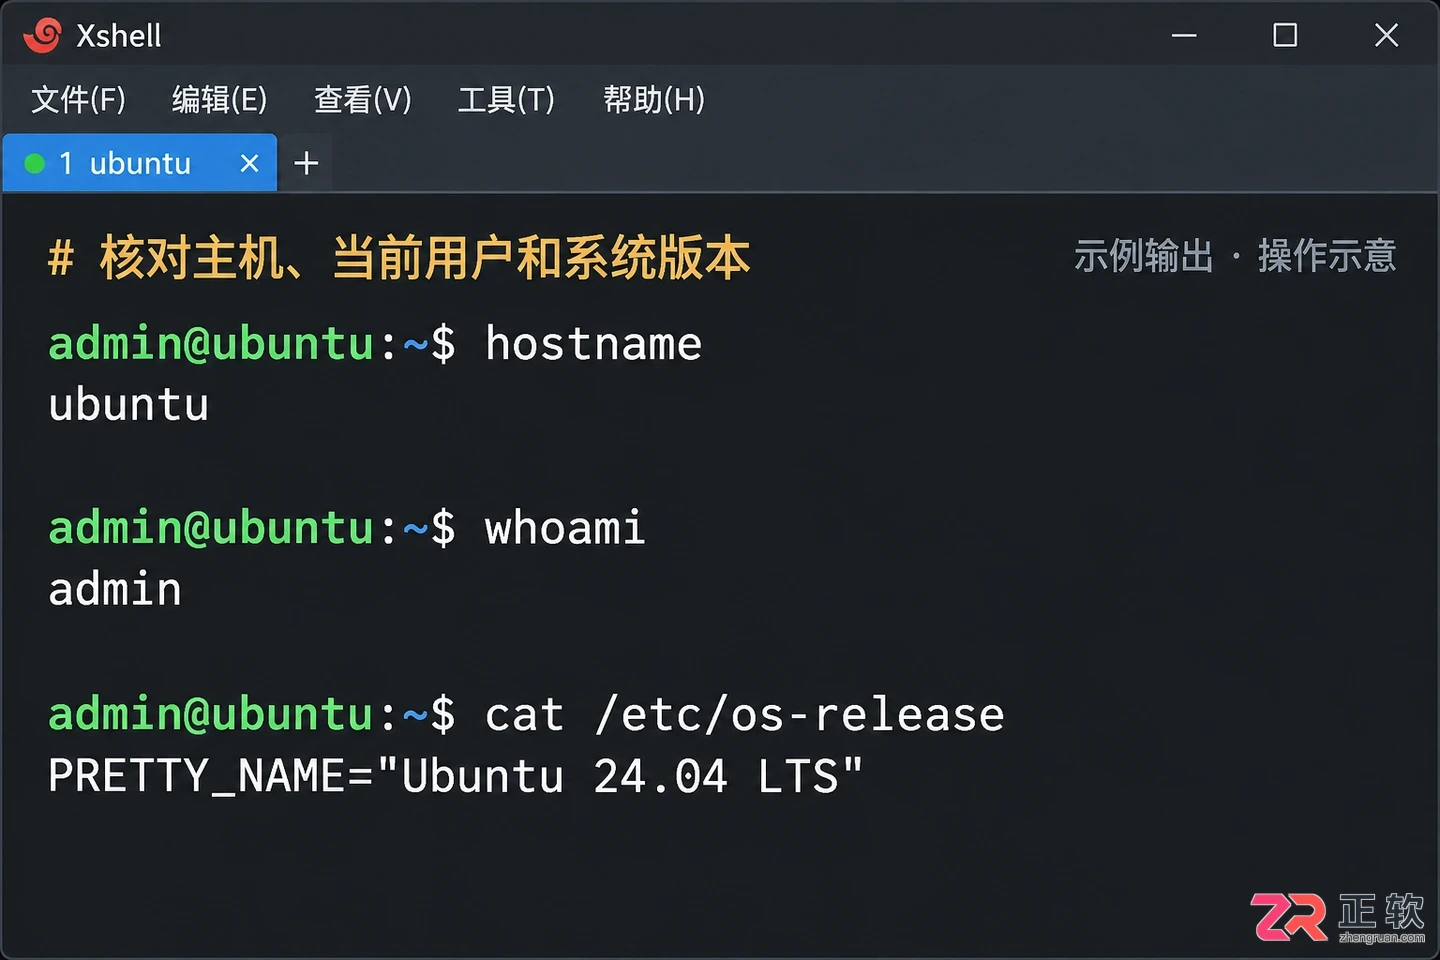Open the 编辑(E) menu
The image size is (1440, 960).
coord(220,99)
